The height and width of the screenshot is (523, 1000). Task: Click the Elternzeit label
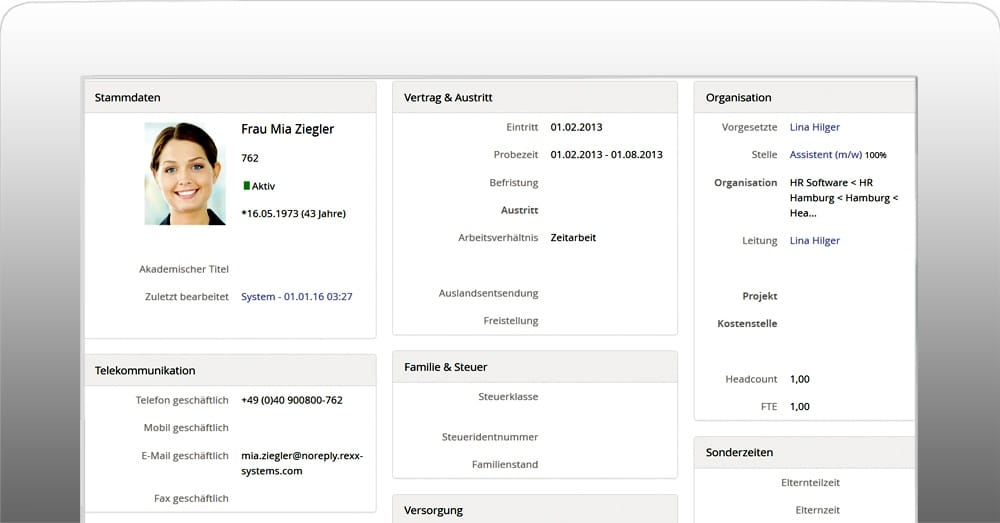(818, 510)
